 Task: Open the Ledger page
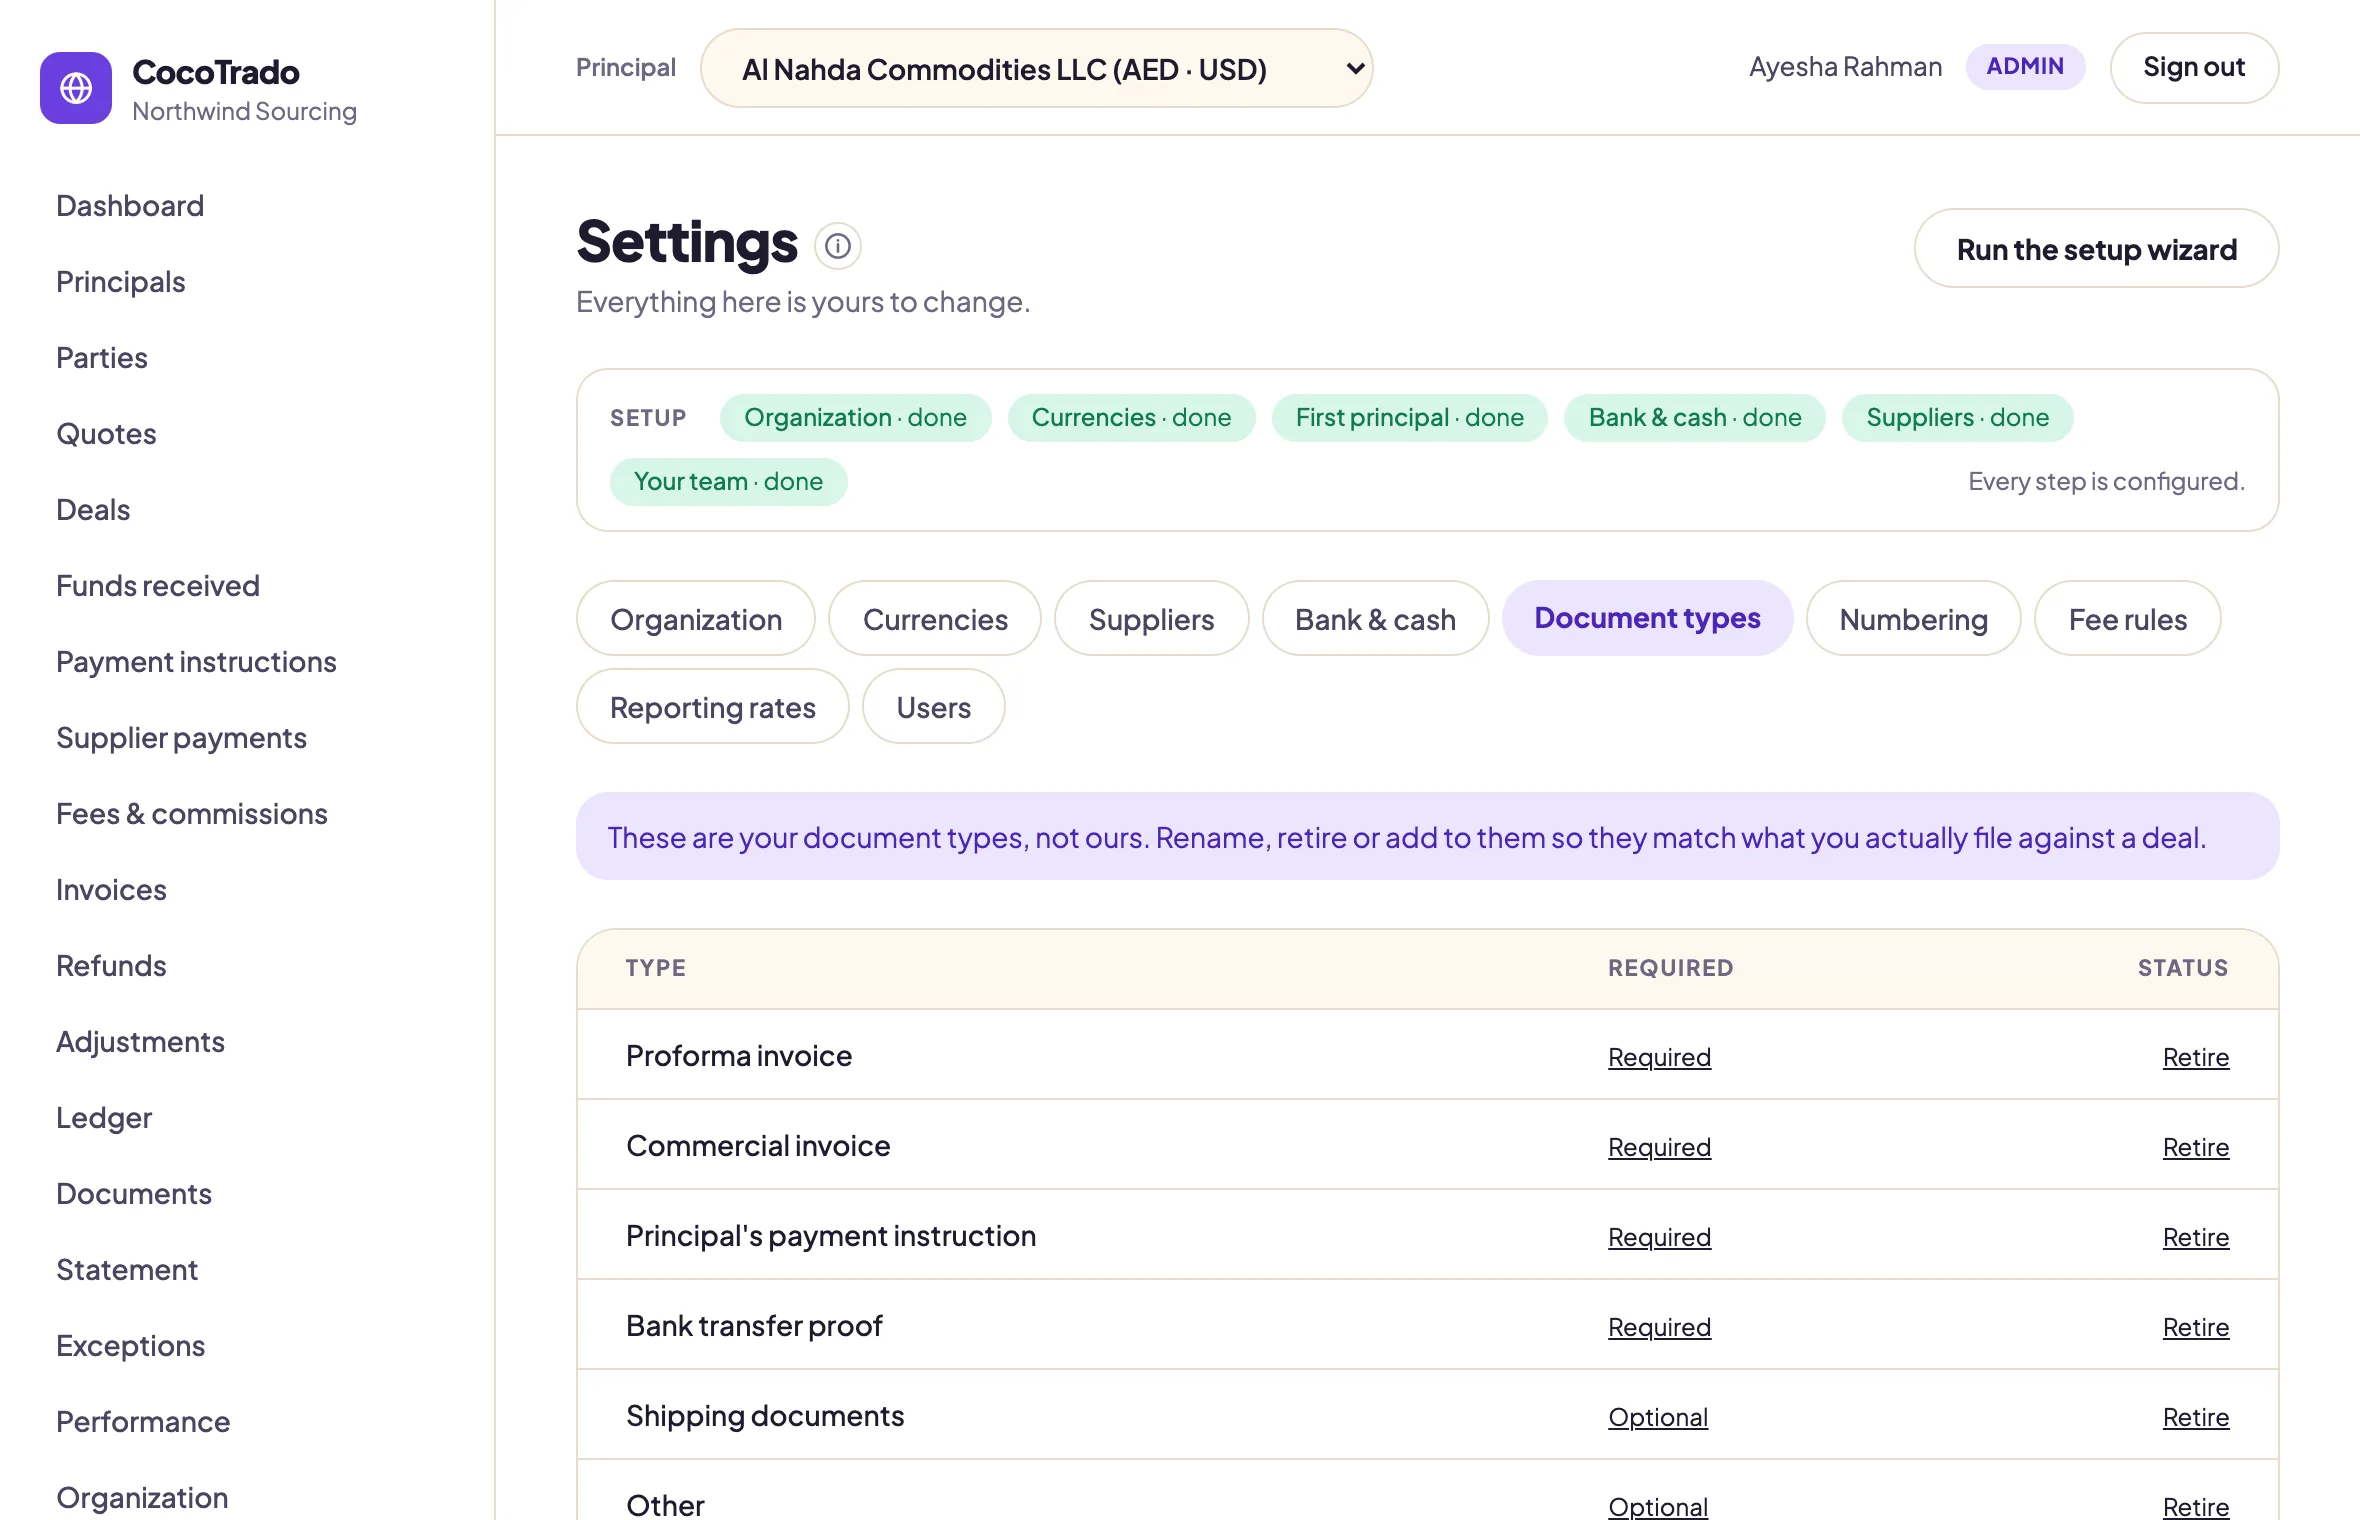click(104, 1118)
